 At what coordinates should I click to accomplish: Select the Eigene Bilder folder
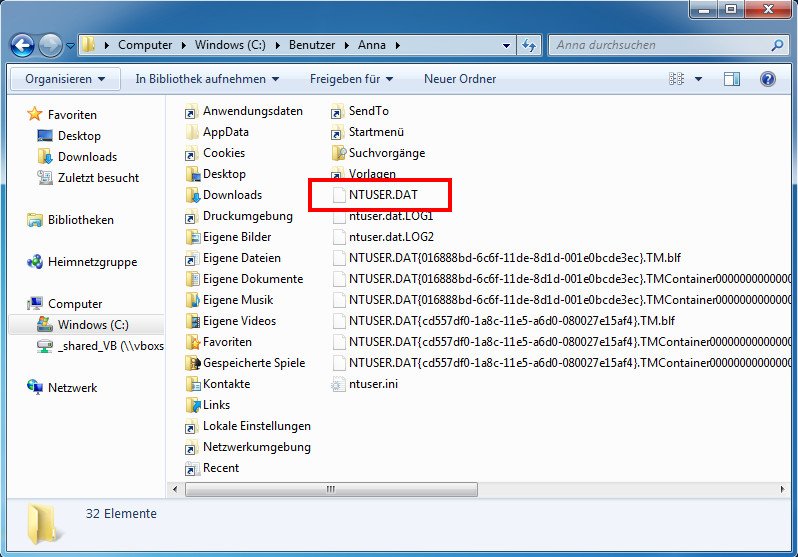pos(236,237)
